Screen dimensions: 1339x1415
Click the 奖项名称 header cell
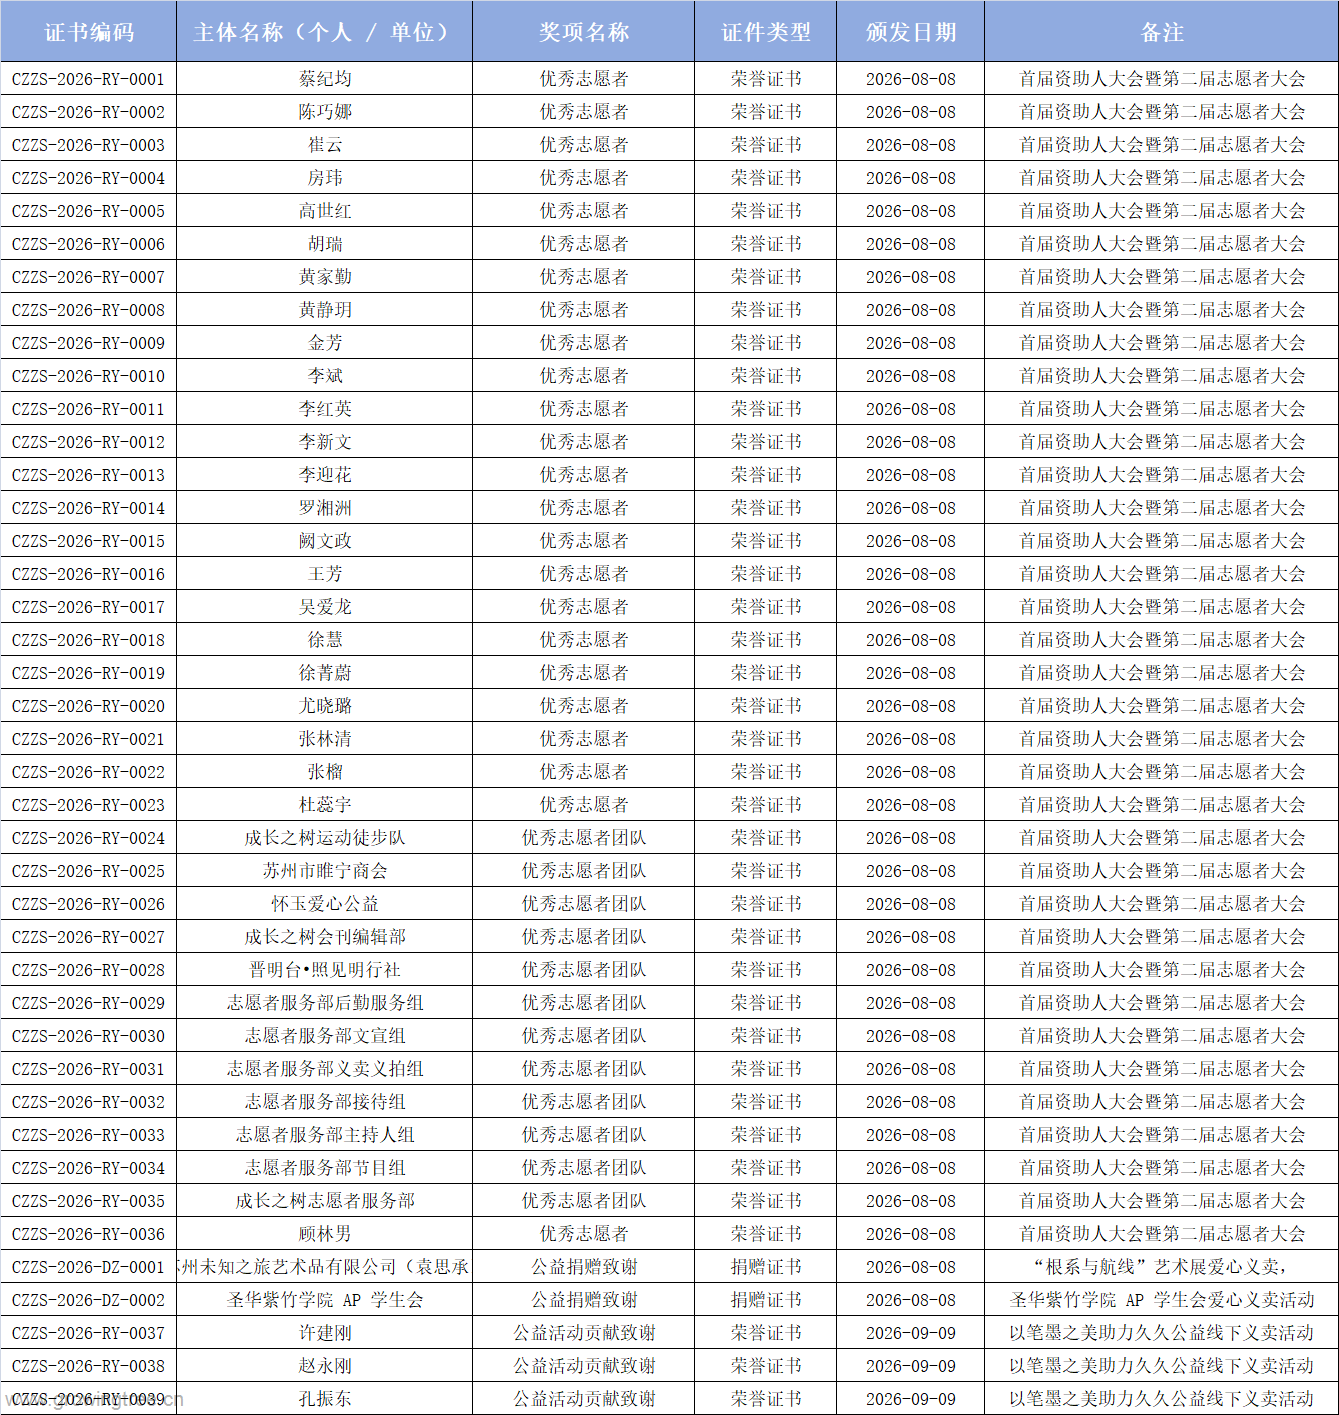(583, 32)
